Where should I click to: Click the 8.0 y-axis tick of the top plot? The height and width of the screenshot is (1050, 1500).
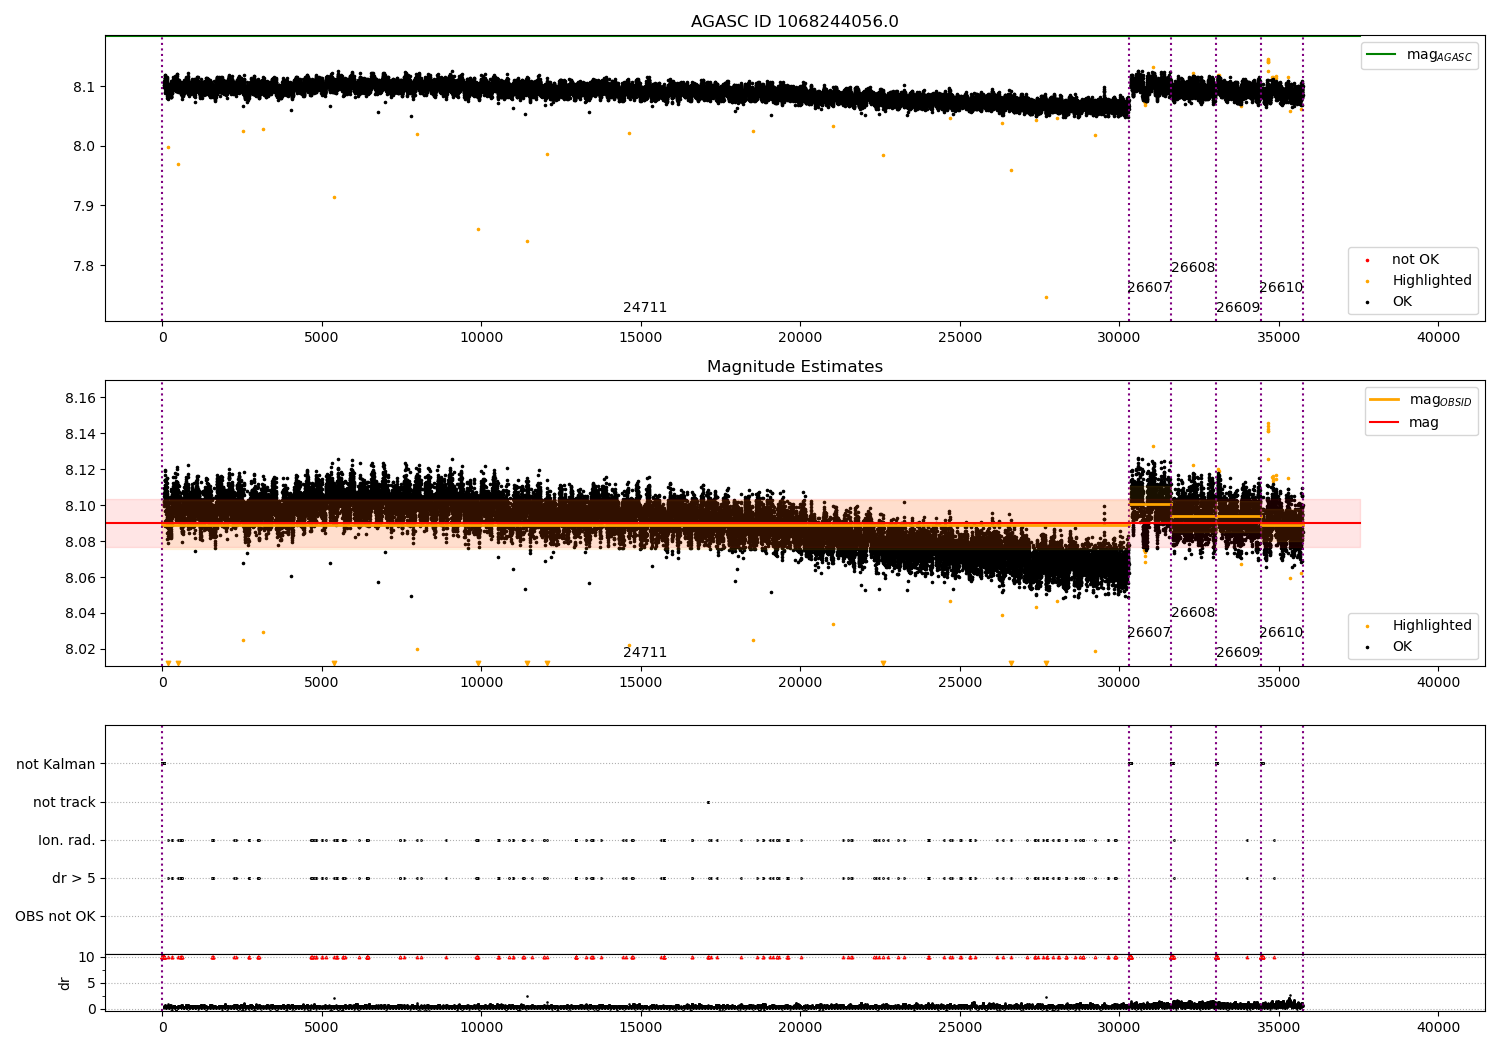84,147
